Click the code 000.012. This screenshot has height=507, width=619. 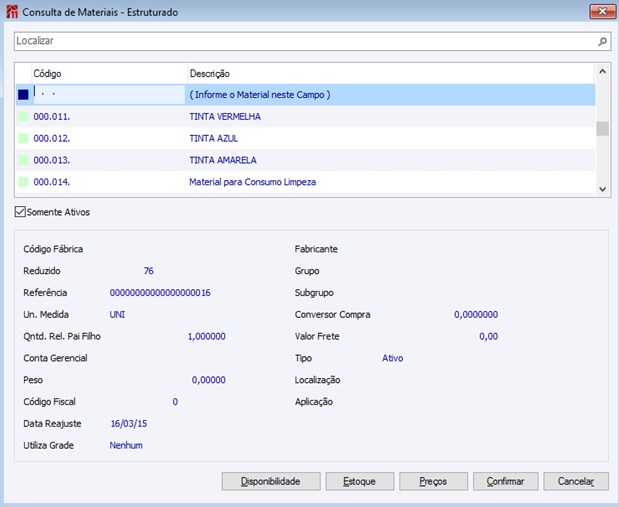click(x=52, y=138)
